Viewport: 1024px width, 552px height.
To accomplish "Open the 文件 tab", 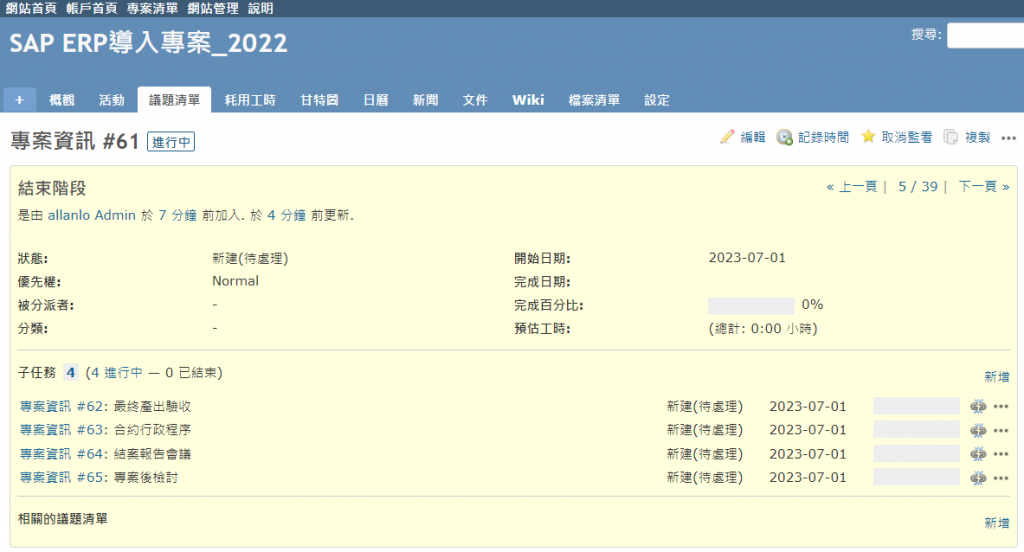I will click(x=475, y=100).
